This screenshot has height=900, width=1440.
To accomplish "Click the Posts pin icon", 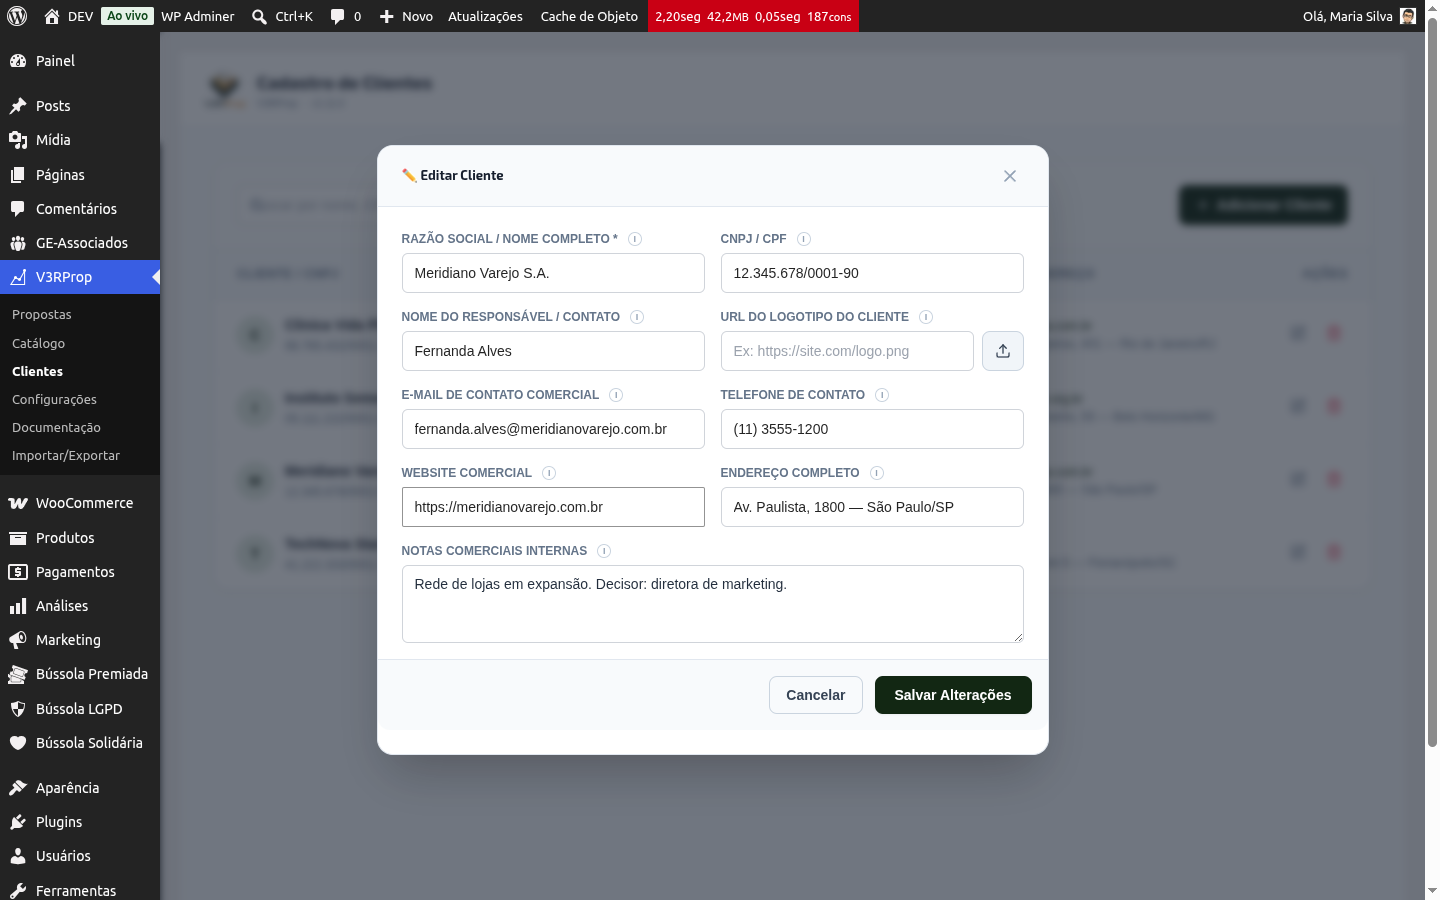I will (18, 106).
